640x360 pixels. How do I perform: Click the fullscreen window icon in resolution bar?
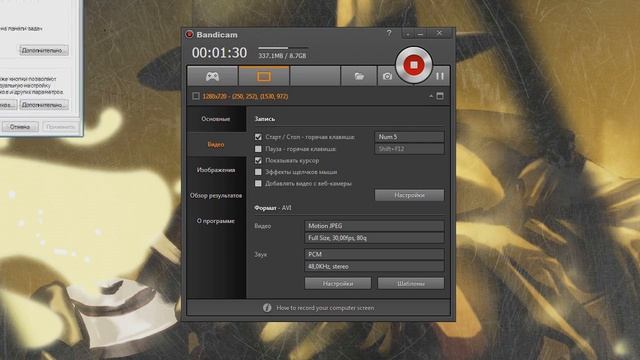440,96
